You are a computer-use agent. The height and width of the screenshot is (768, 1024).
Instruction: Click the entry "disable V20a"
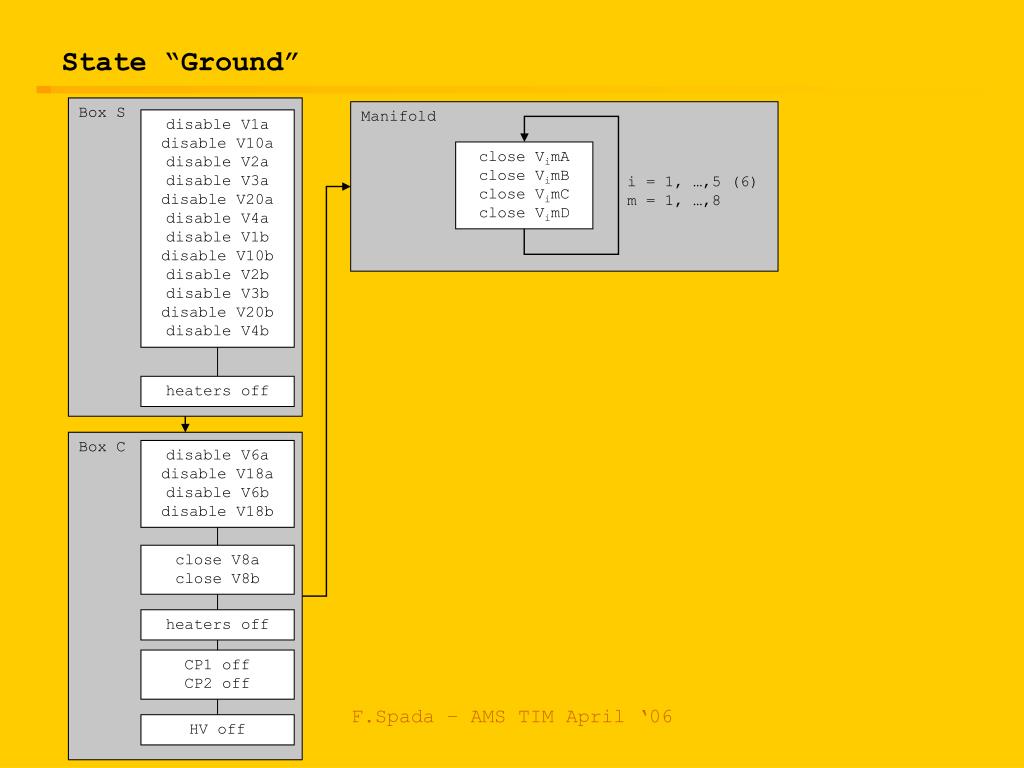pos(217,199)
